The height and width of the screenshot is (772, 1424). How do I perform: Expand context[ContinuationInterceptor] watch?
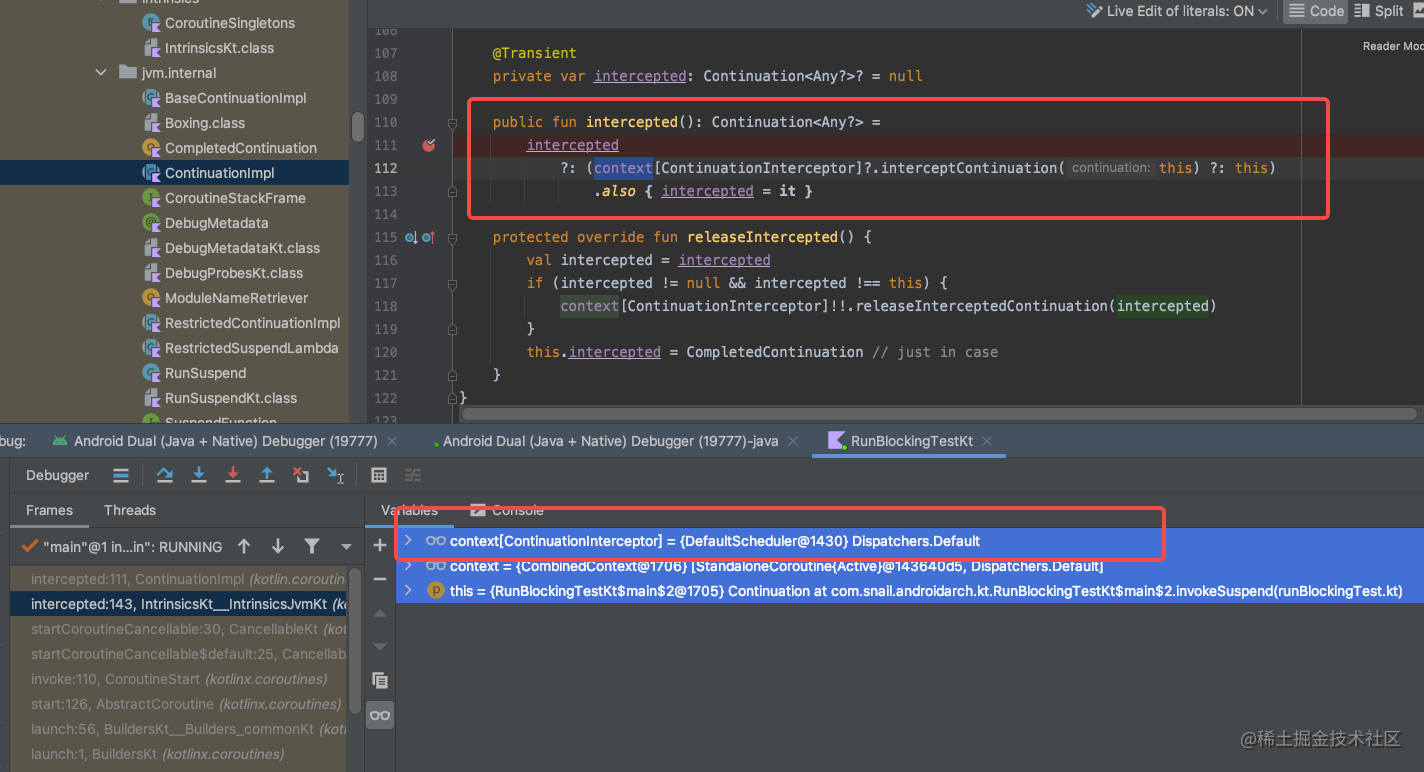(407, 541)
